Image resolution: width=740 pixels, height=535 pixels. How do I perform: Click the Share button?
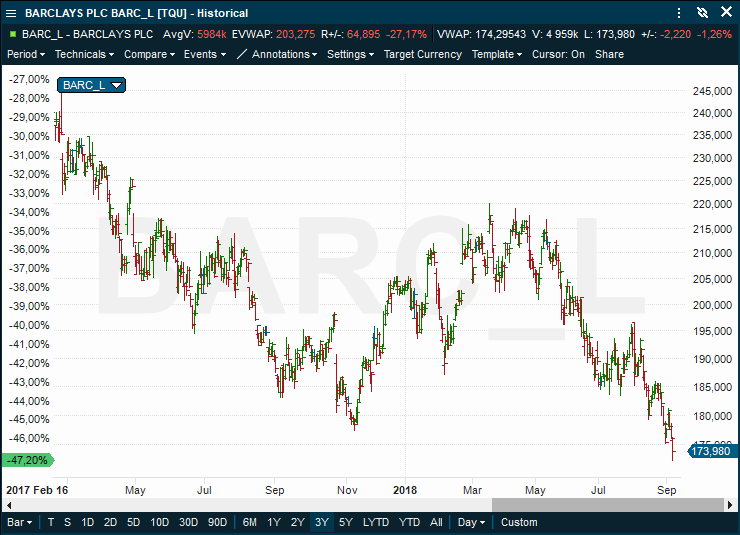[x=609, y=54]
